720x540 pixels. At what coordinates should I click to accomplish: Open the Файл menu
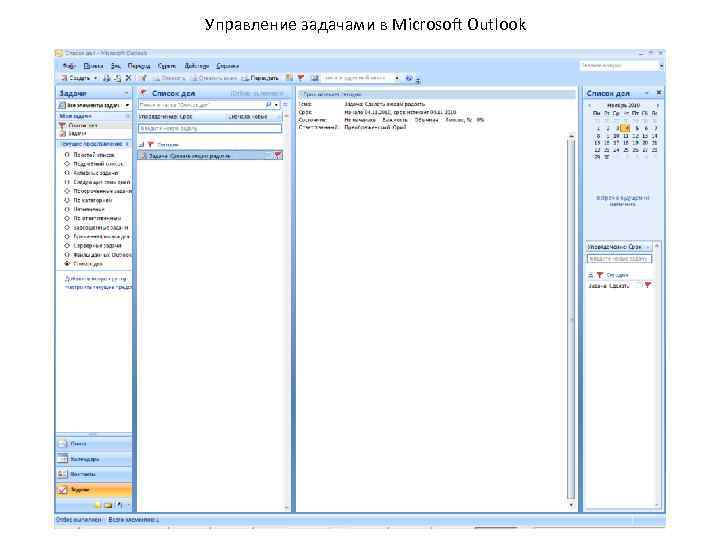click(x=69, y=66)
